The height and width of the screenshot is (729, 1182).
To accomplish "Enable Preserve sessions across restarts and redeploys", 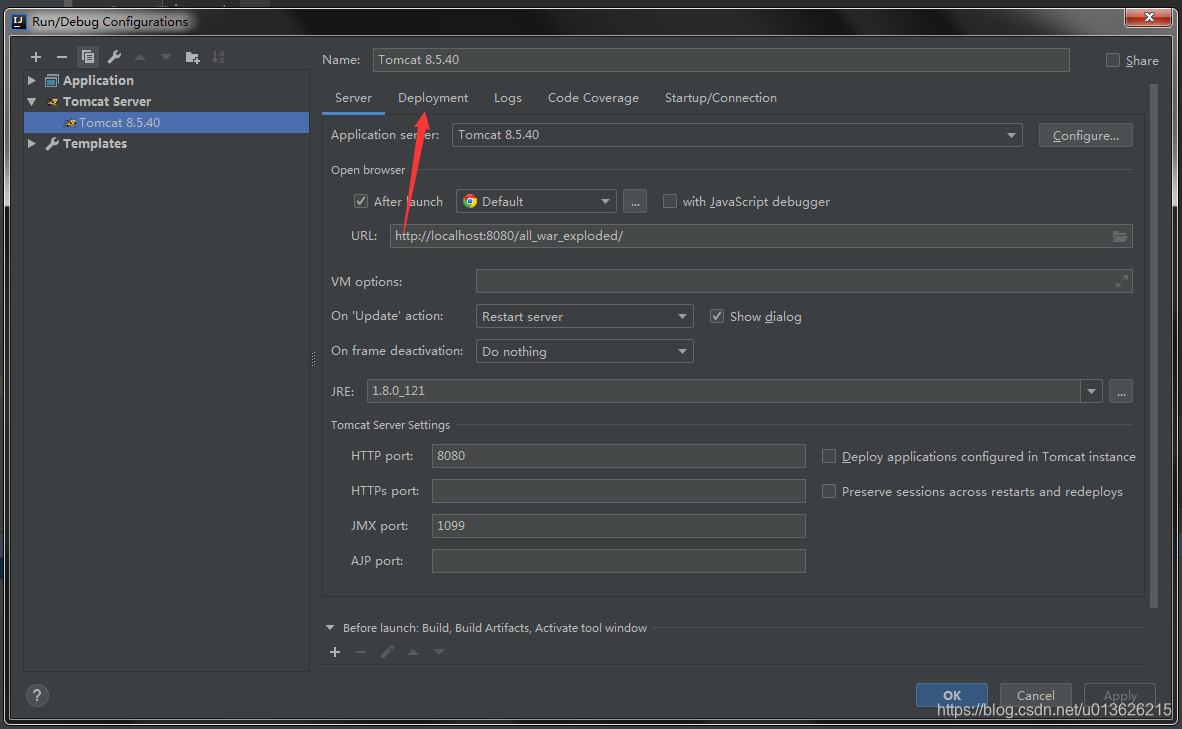I will (828, 492).
